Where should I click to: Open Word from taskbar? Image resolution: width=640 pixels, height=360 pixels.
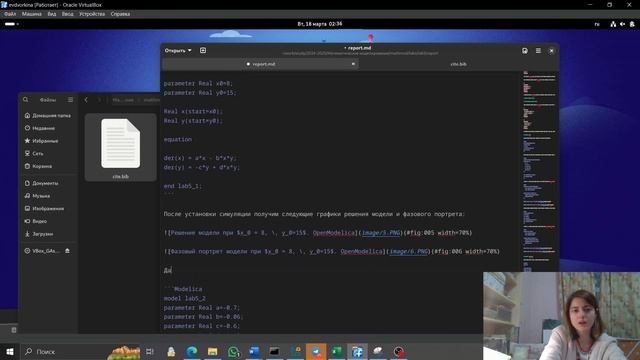tap(254, 351)
